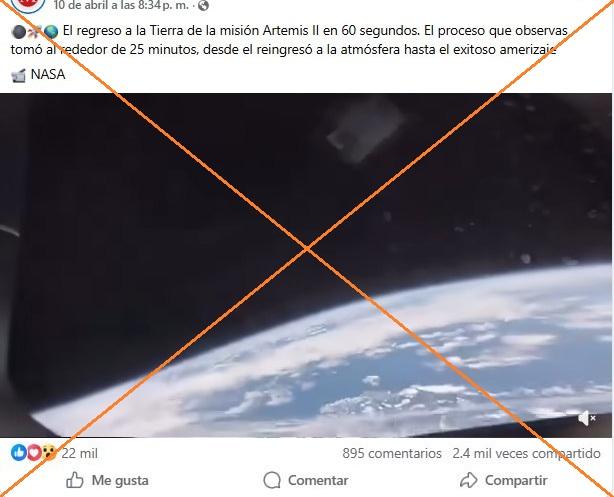The height and width of the screenshot is (497, 614).
Task: Open the surprised-face reaction icon
Action: (49, 453)
